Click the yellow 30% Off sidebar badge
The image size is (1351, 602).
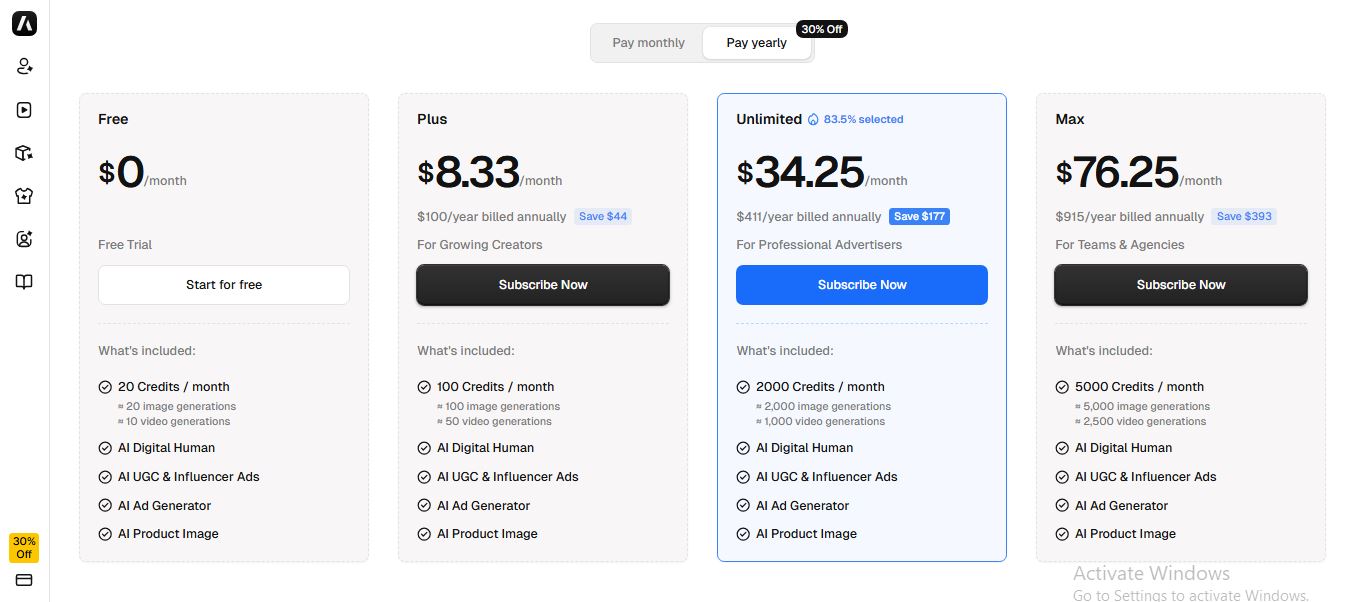[24, 548]
